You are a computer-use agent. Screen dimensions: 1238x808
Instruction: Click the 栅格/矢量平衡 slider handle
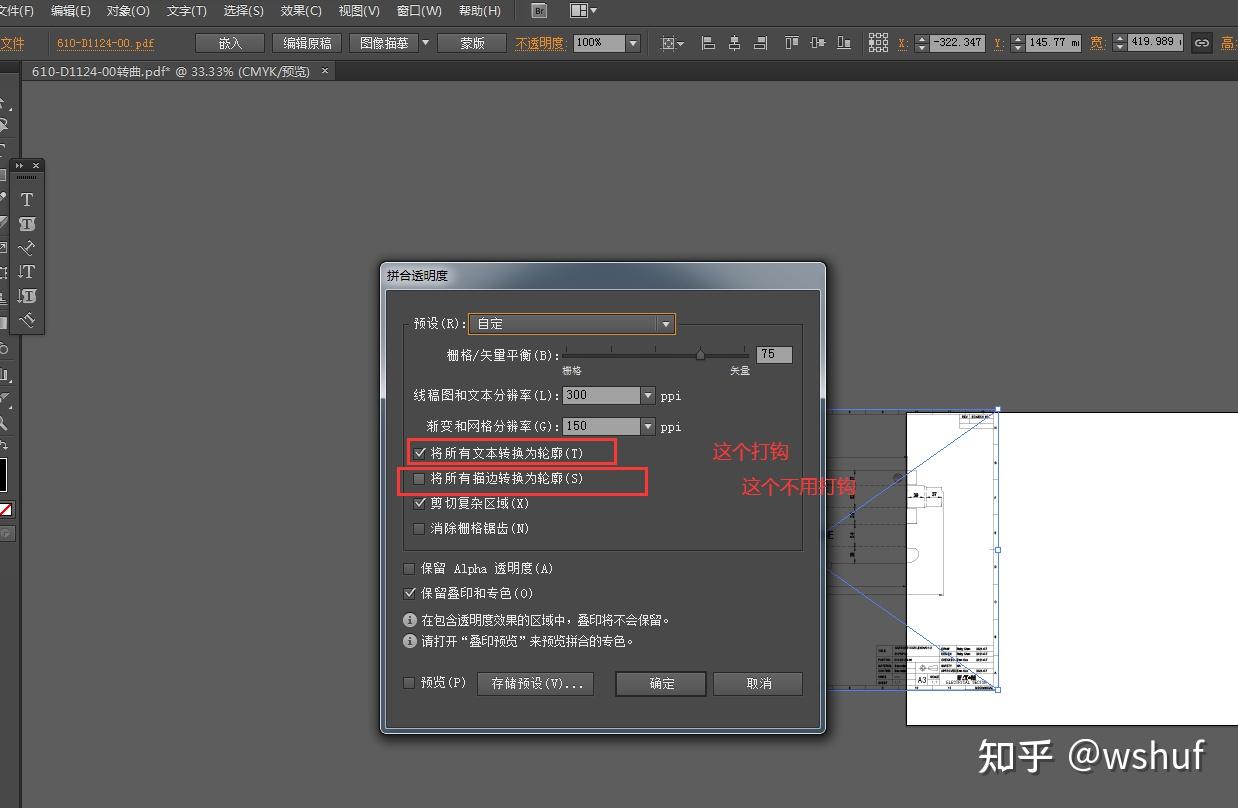(700, 354)
